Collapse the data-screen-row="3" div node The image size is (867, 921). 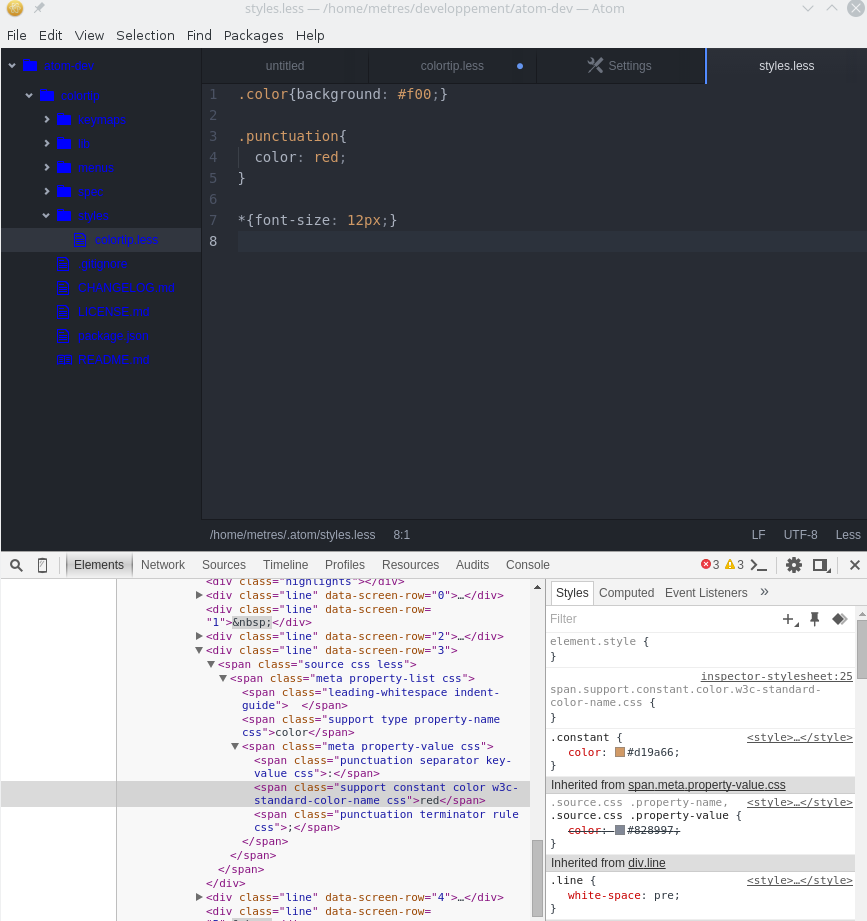pos(199,650)
